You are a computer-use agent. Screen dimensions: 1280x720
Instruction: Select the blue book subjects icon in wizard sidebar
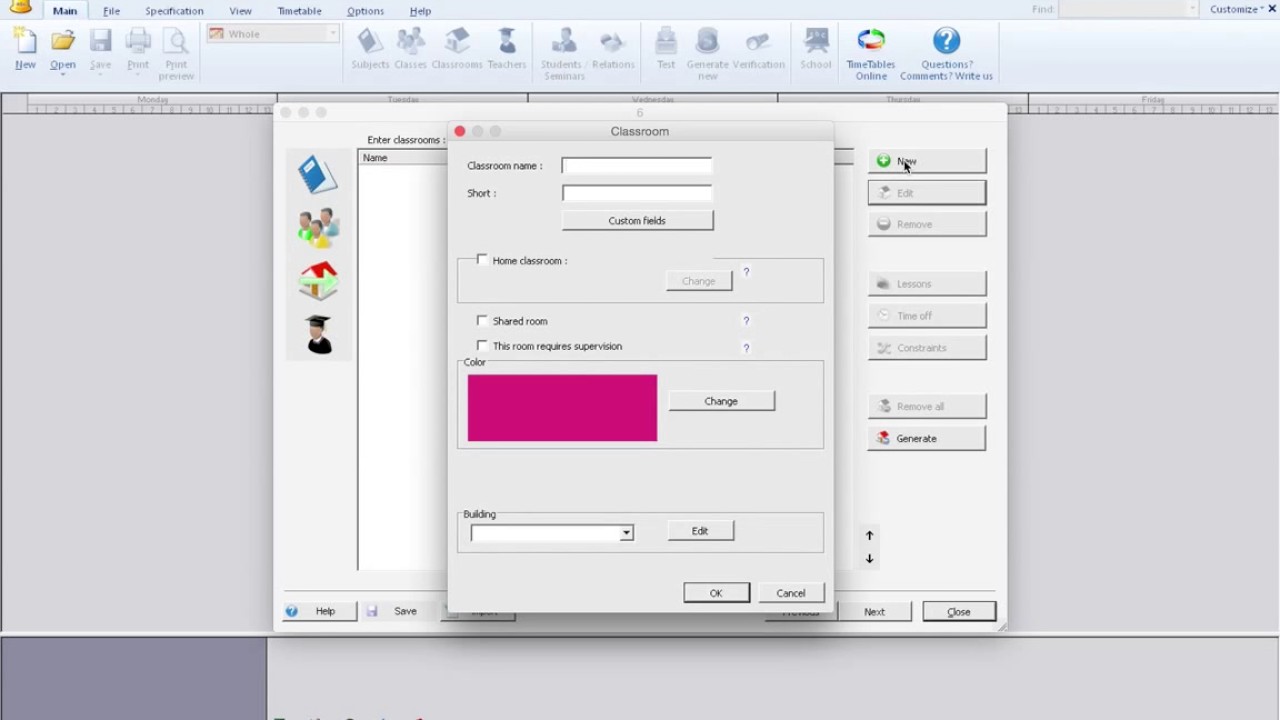click(x=318, y=174)
